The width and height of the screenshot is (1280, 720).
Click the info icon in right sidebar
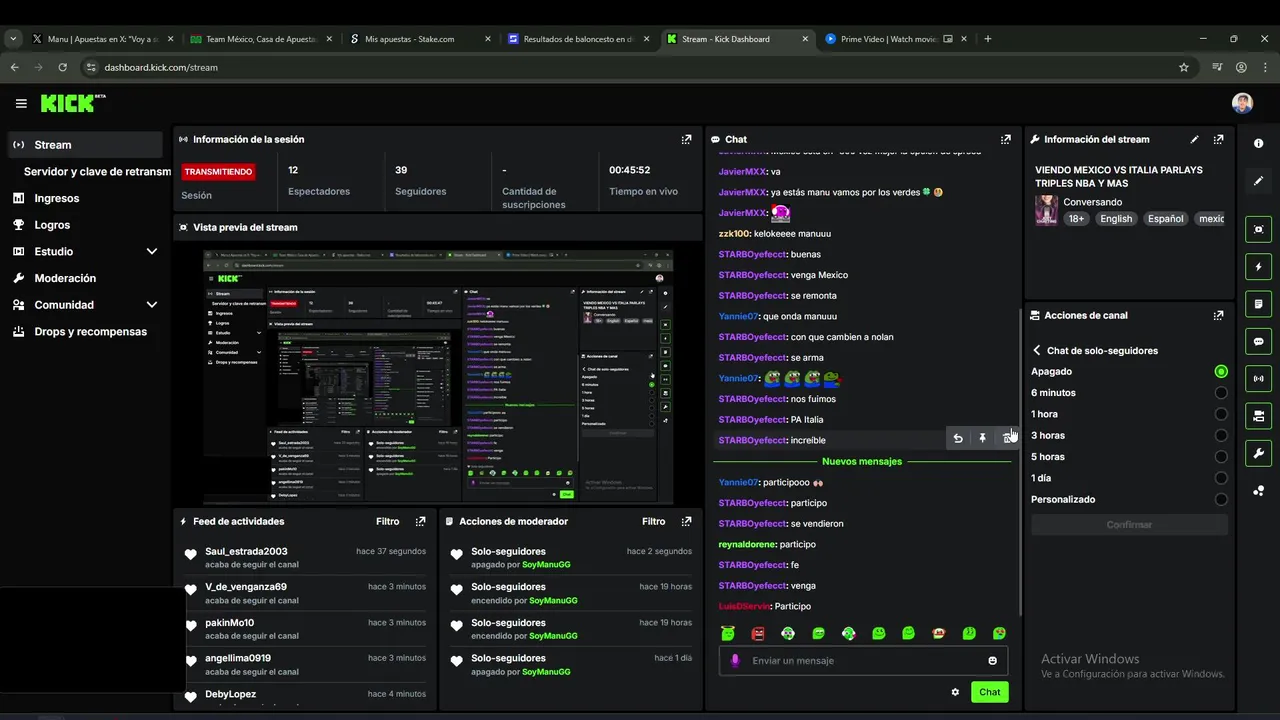(x=1258, y=144)
